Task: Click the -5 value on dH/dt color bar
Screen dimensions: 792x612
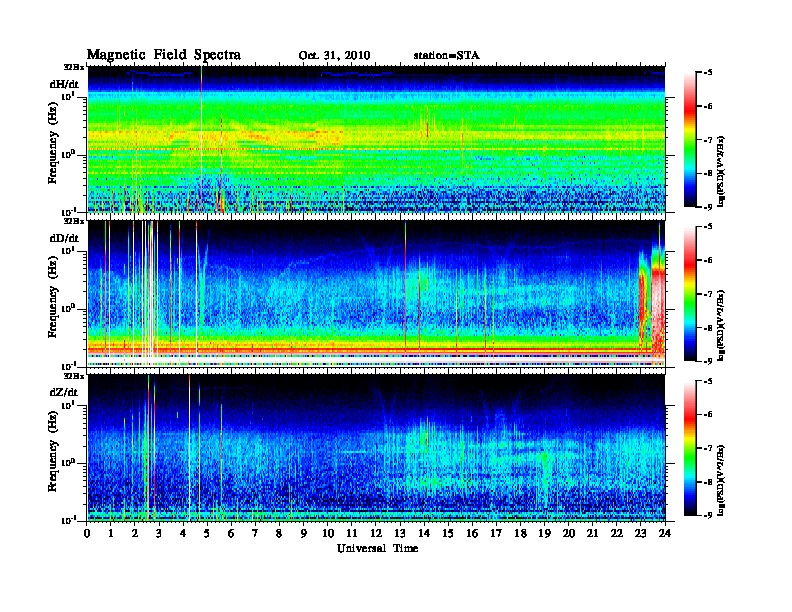Action: [708, 73]
